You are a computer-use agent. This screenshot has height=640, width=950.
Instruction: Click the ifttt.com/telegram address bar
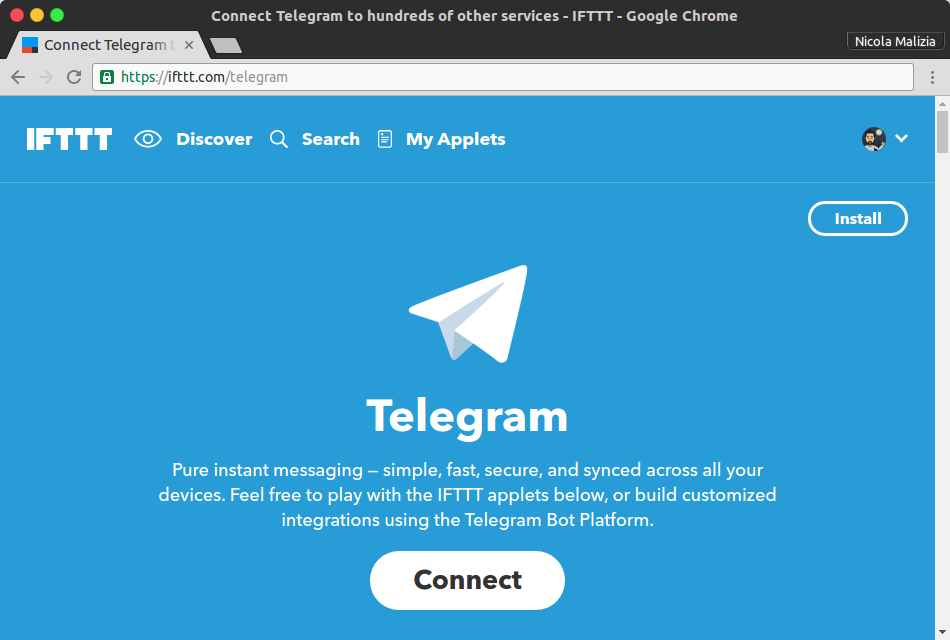[x=503, y=77]
